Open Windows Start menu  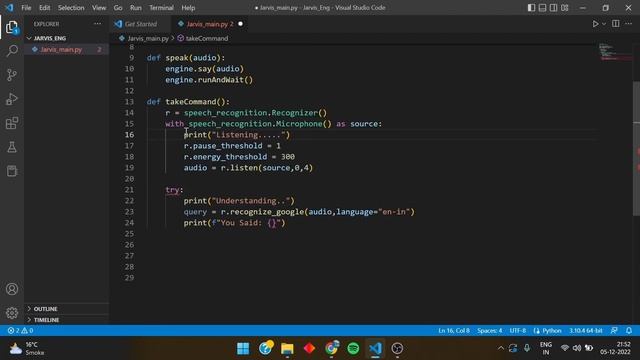[243, 349]
